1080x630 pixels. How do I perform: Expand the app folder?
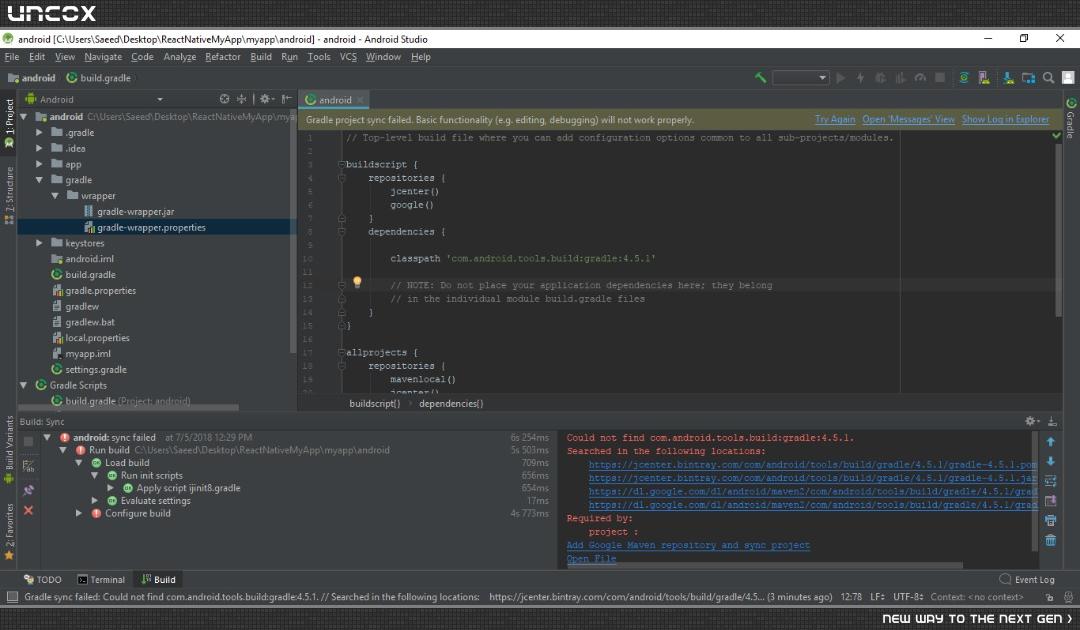pyautogui.click(x=39, y=164)
